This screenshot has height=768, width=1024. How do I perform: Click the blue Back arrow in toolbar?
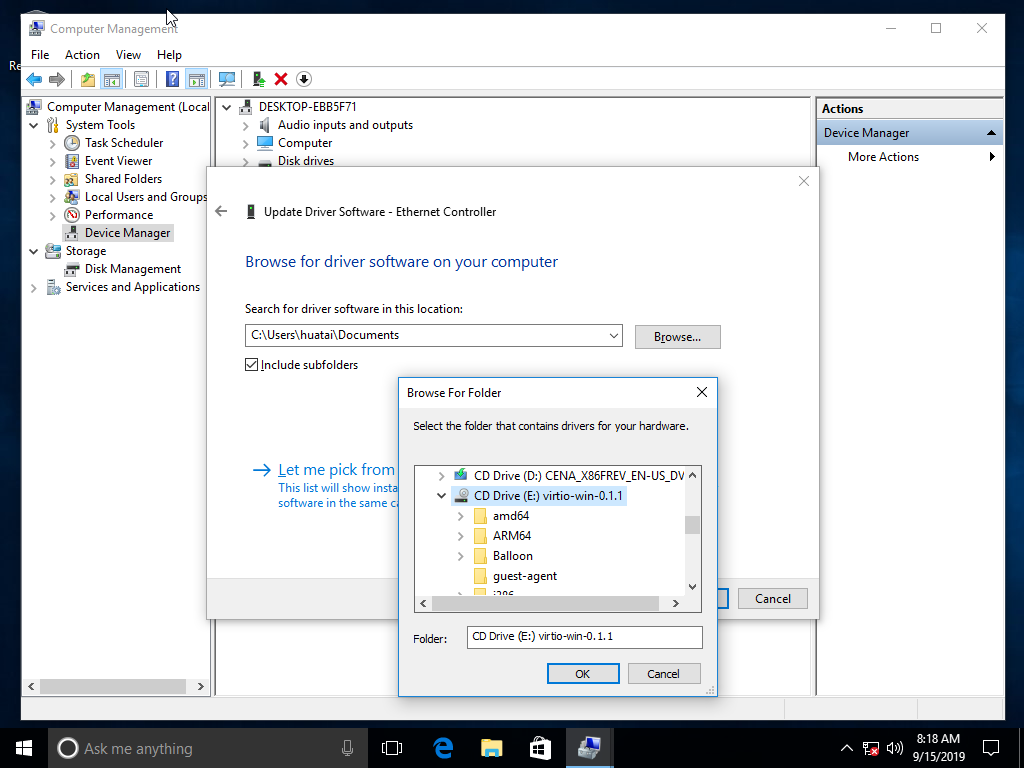coord(34,79)
